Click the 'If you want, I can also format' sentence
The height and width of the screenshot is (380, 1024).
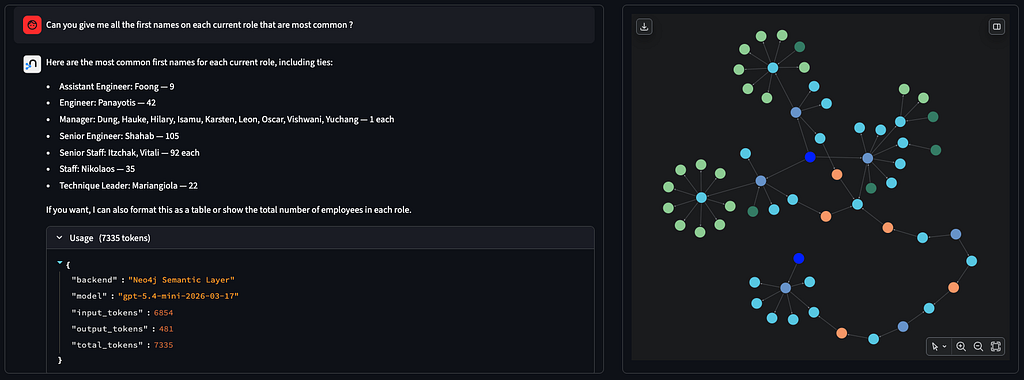[229, 210]
